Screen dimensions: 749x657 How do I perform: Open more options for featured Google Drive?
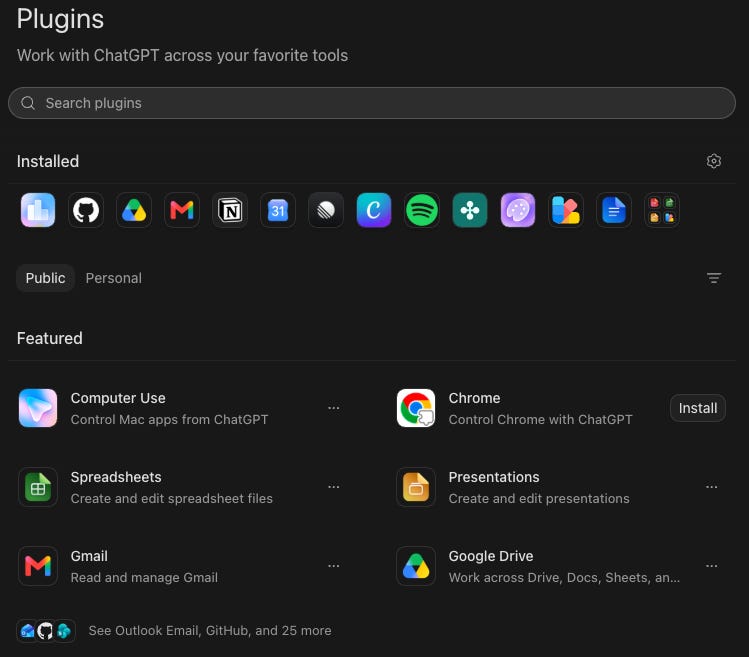click(712, 566)
